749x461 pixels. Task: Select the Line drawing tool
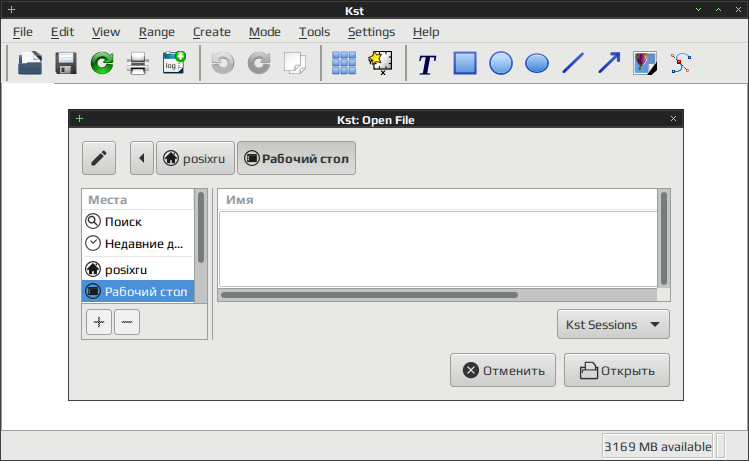tap(573, 63)
